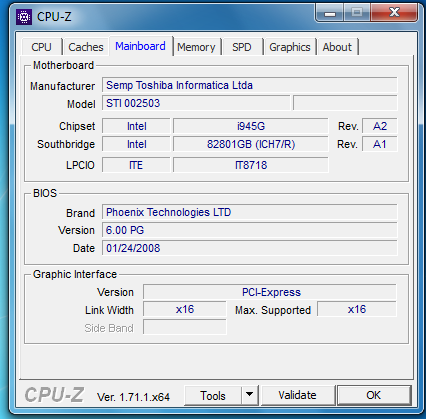
Task: Go to the Memory tab
Action: coord(196,47)
